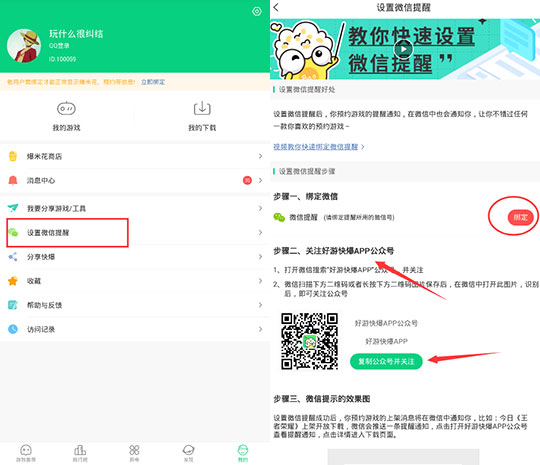
Task: Tap the 我的下载 text label
Action: [202, 128]
